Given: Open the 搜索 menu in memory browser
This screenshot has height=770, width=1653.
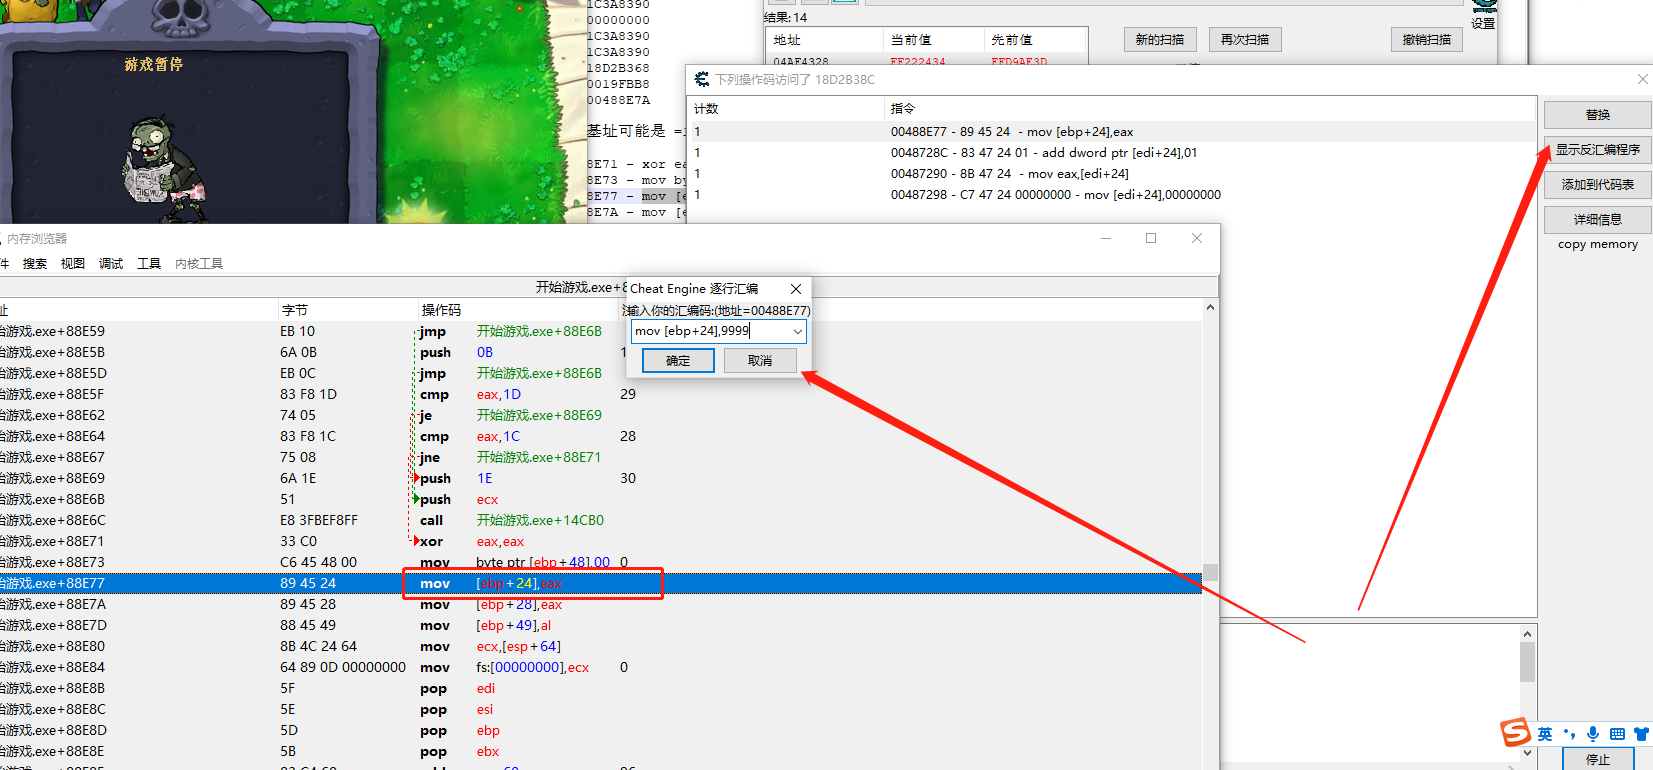Looking at the screenshot, I should 35,264.
